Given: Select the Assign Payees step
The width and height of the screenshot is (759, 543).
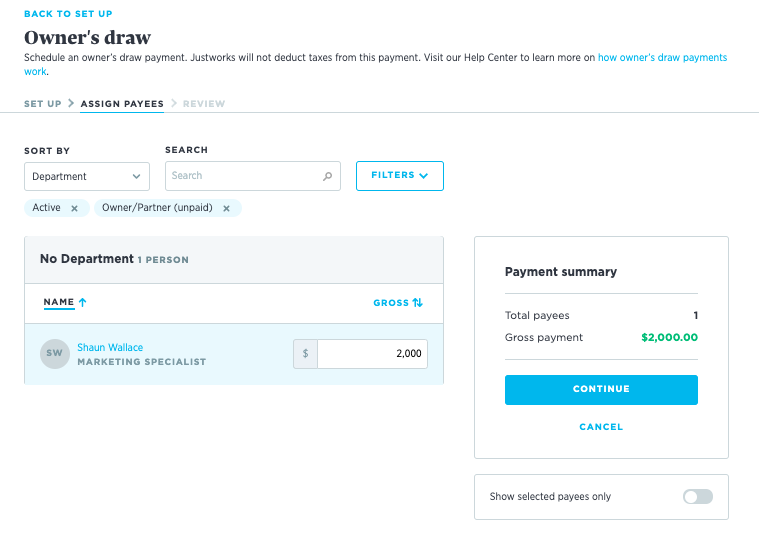Looking at the screenshot, I should [122, 104].
